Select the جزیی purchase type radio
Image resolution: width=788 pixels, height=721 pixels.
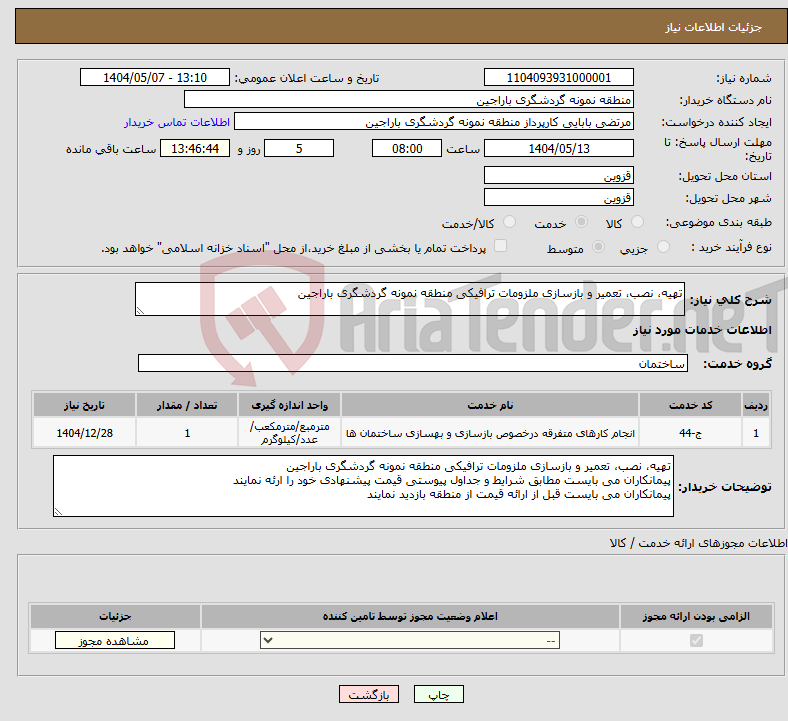point(663,246)
